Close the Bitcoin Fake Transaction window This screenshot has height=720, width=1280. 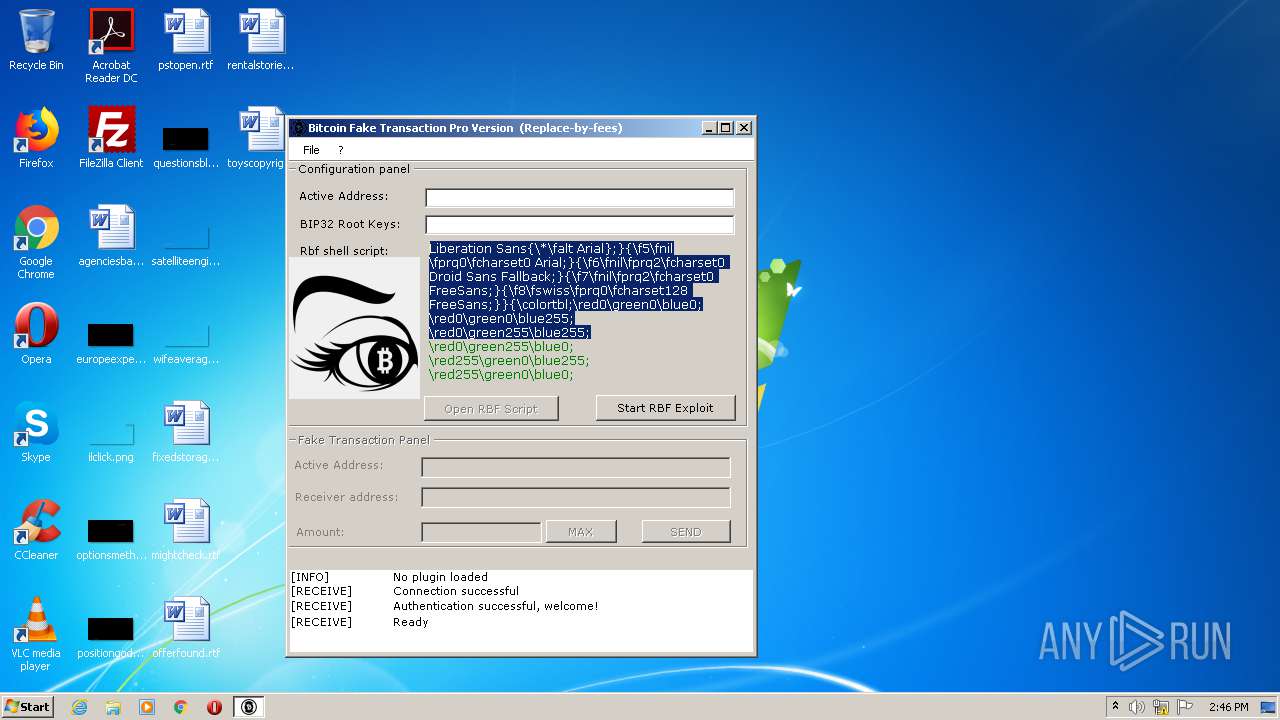[x=743, y=128]
